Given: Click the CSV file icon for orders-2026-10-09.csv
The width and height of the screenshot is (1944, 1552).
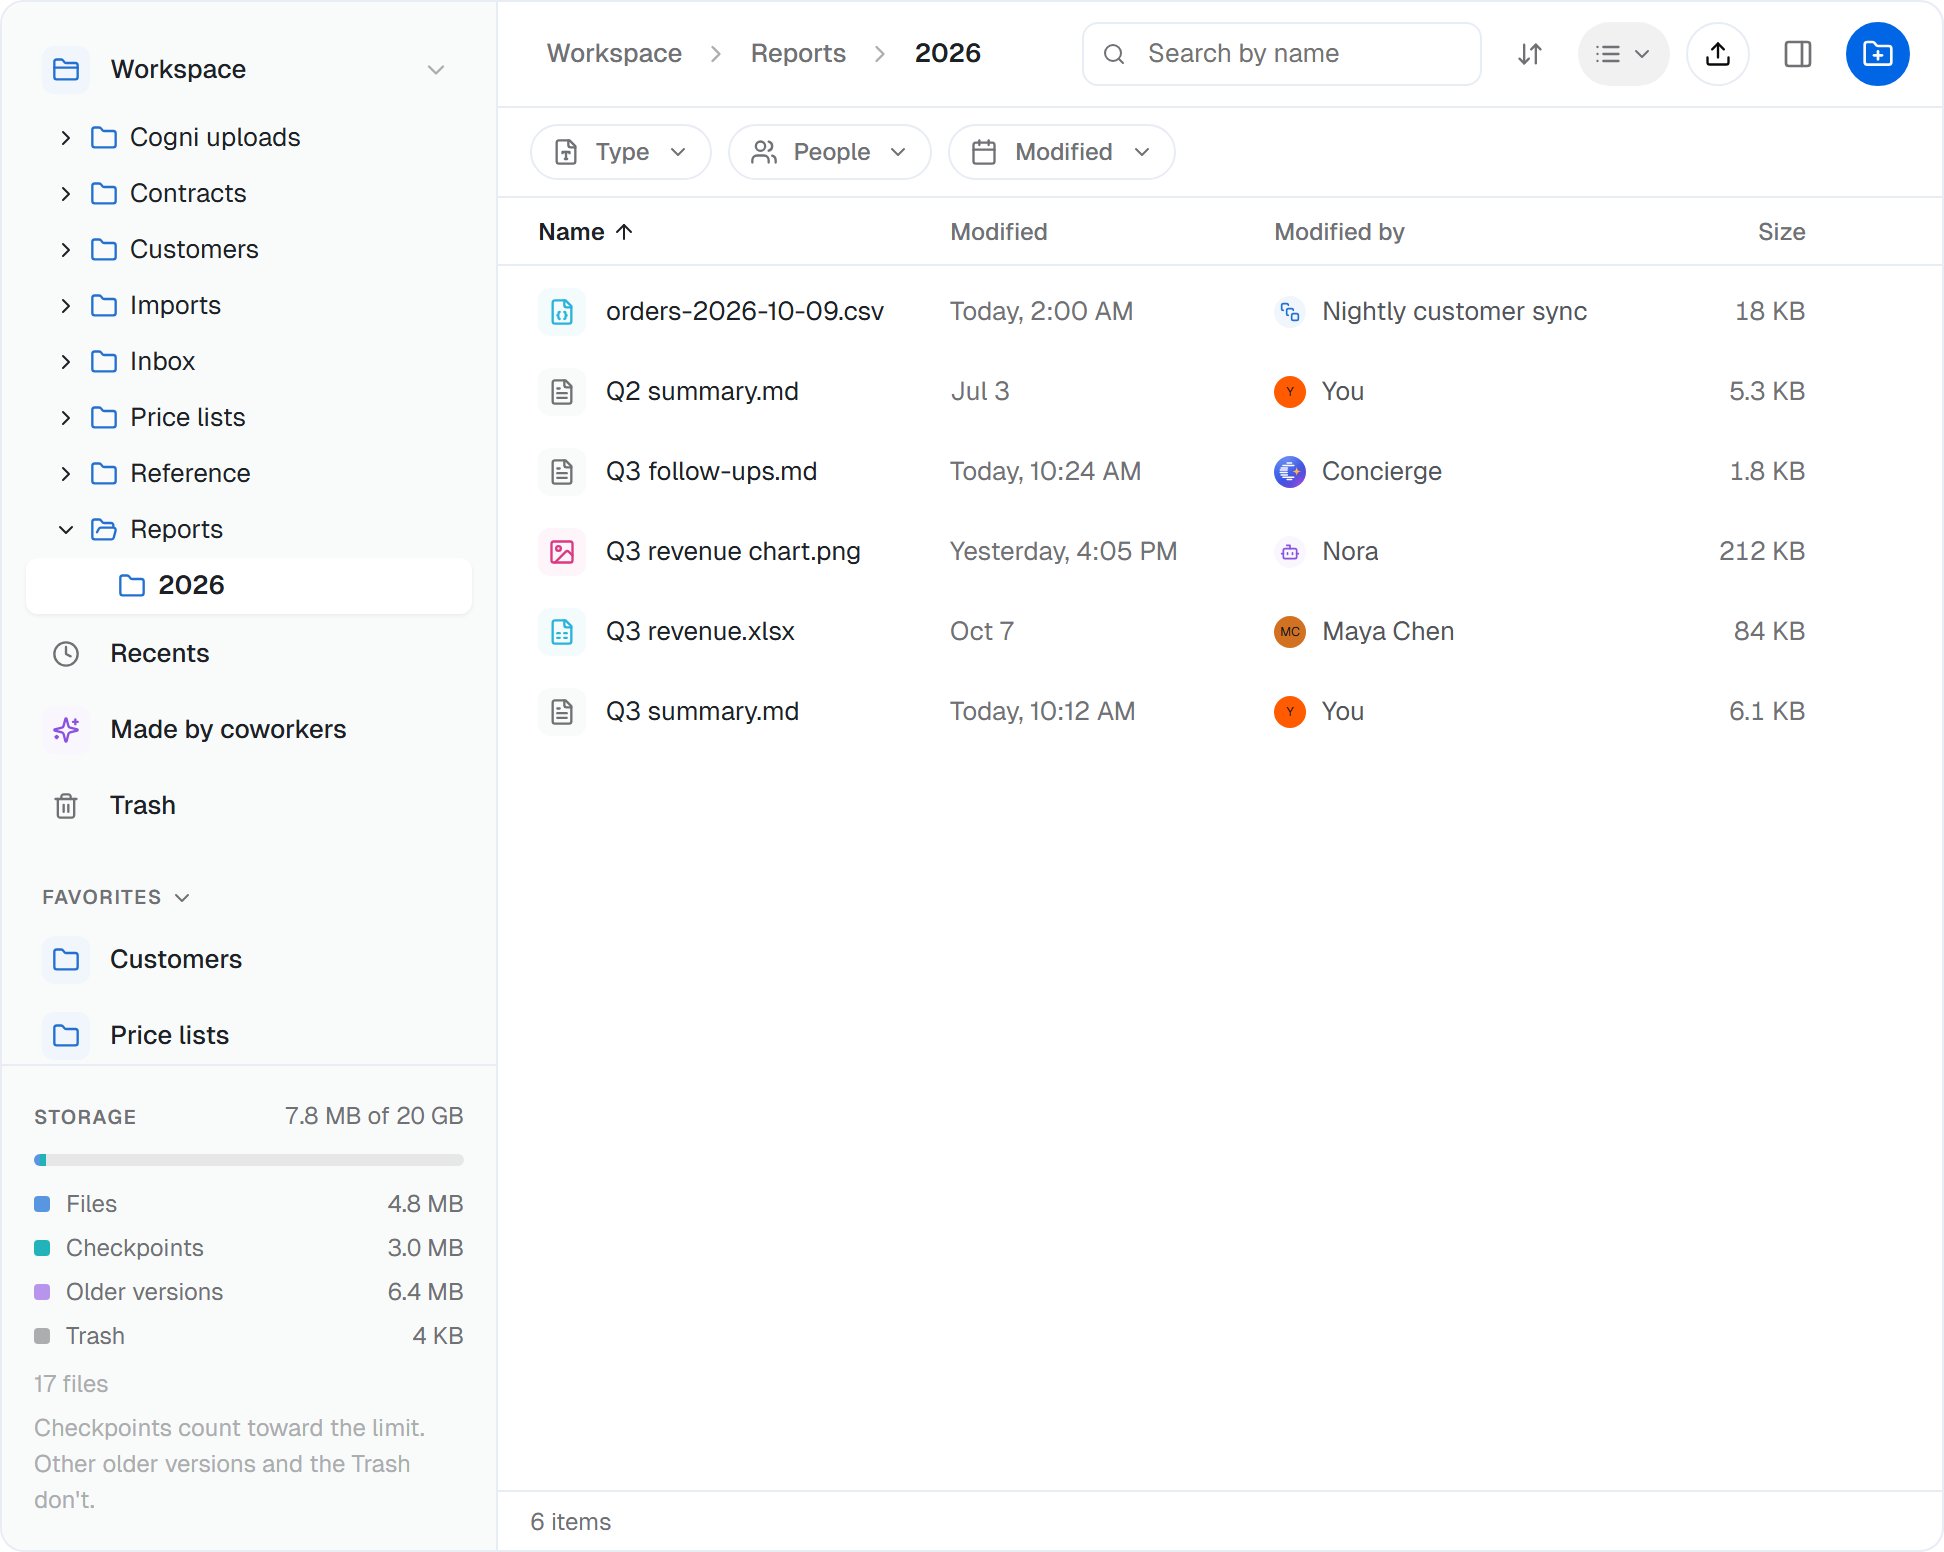Looking at the screenshot, I should (562, 312).
